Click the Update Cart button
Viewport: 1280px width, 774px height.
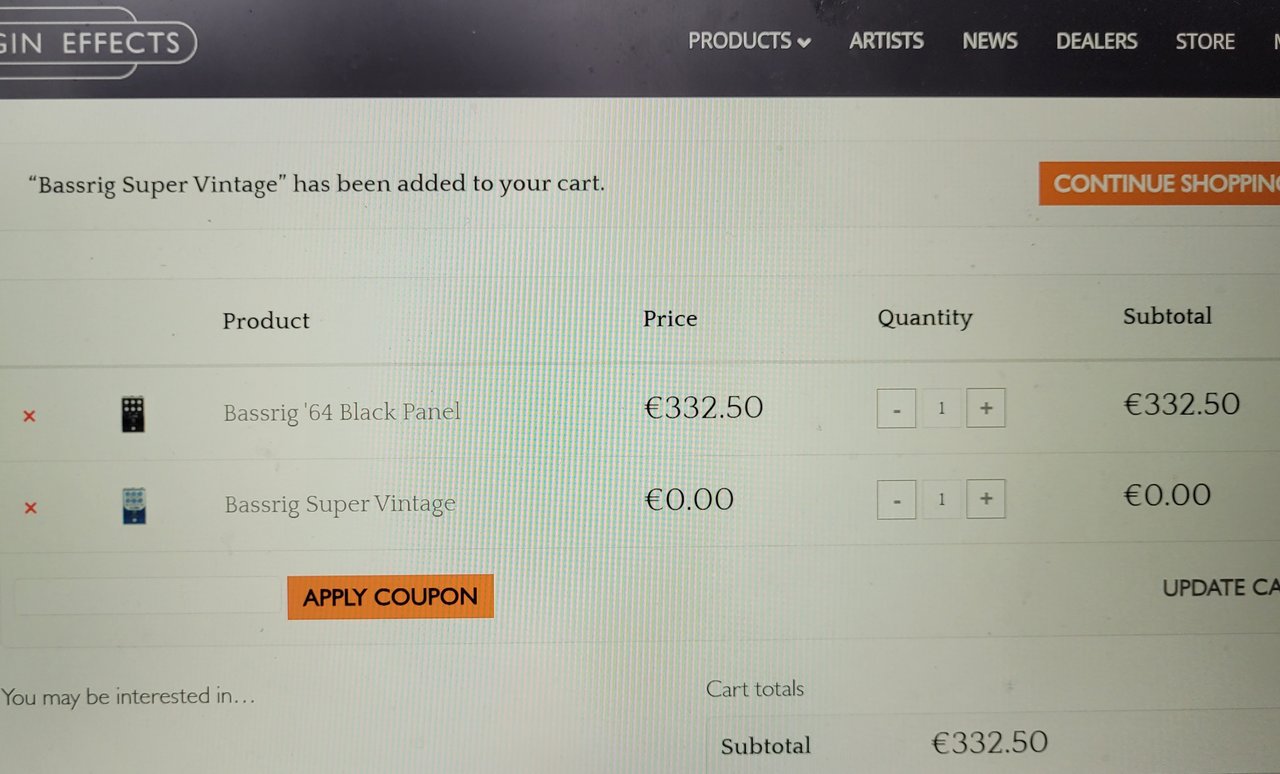click(x=1221, y=588)
